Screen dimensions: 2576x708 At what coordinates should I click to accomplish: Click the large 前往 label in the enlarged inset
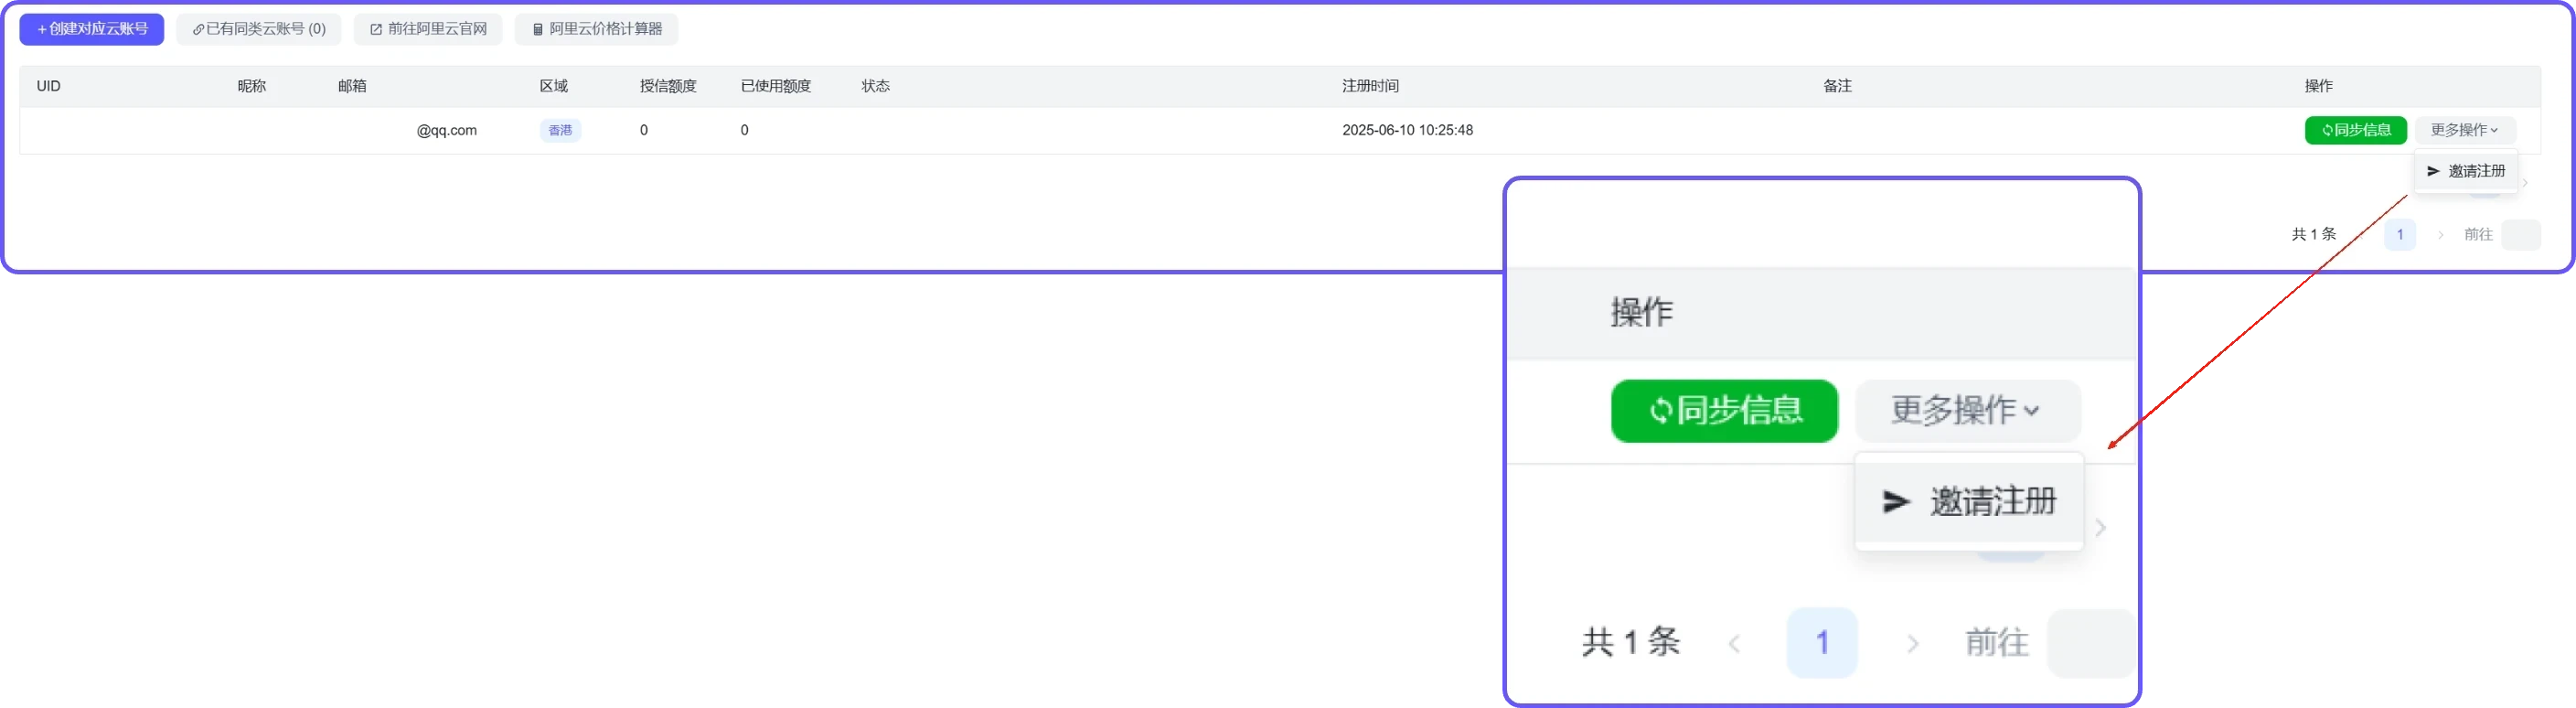(1997, 642)
